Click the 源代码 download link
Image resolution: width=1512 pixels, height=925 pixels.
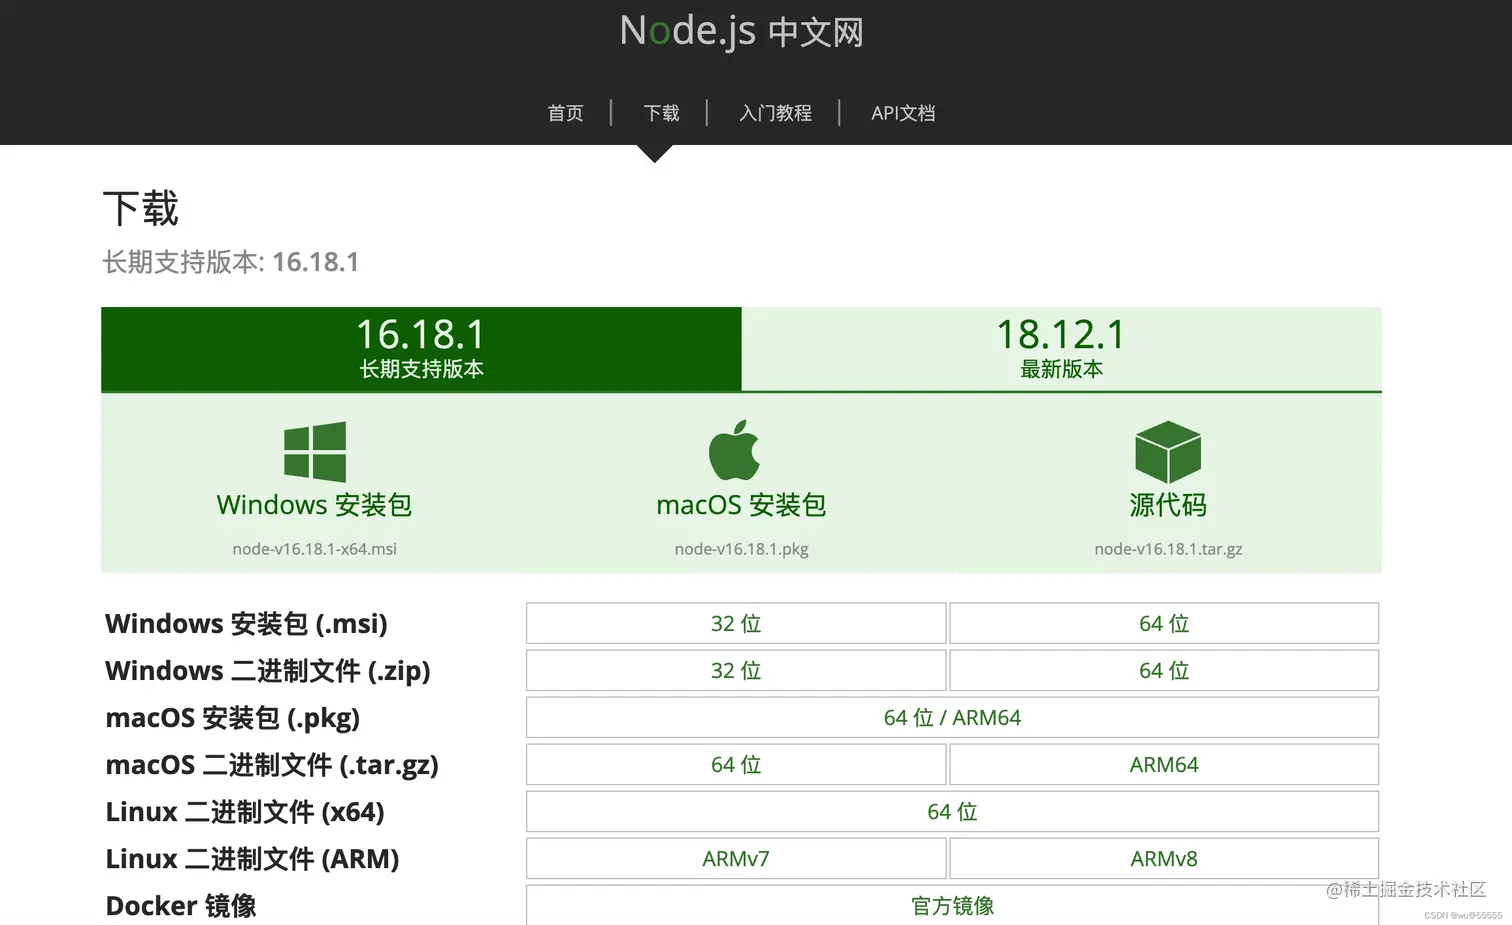(1168, 505)
